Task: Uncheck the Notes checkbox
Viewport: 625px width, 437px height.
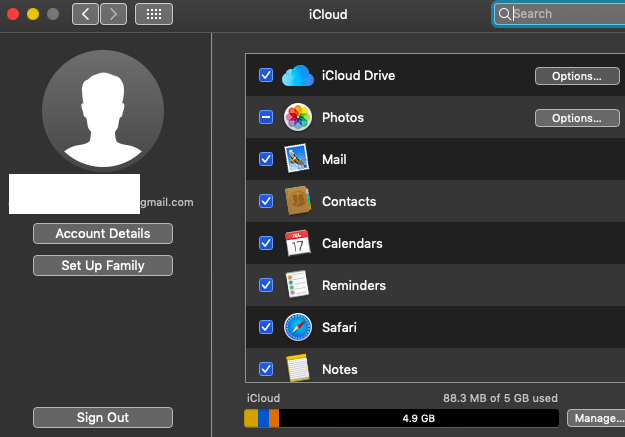Action: click(266, 369)
